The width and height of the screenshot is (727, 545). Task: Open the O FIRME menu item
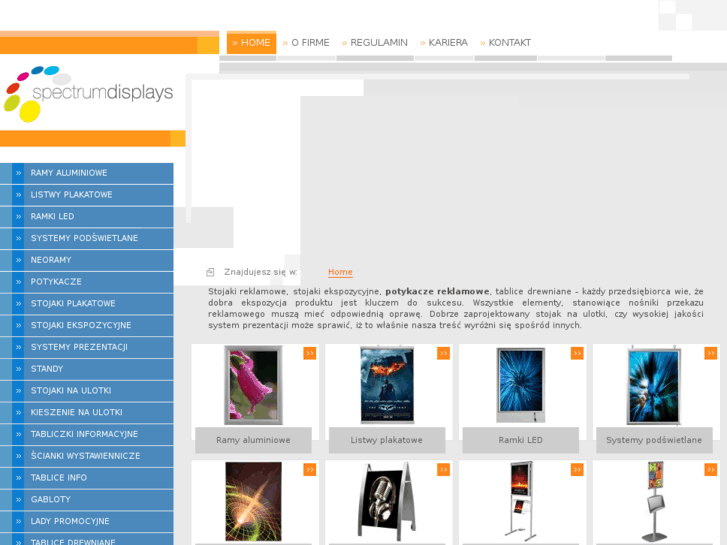(x=306, y=43)
